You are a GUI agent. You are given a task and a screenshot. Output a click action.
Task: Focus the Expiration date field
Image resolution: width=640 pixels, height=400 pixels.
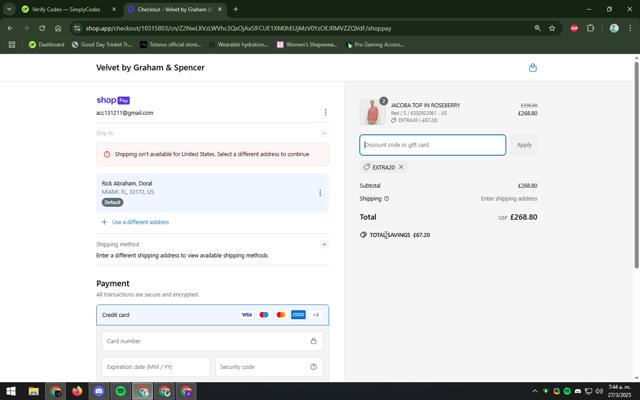156,367
